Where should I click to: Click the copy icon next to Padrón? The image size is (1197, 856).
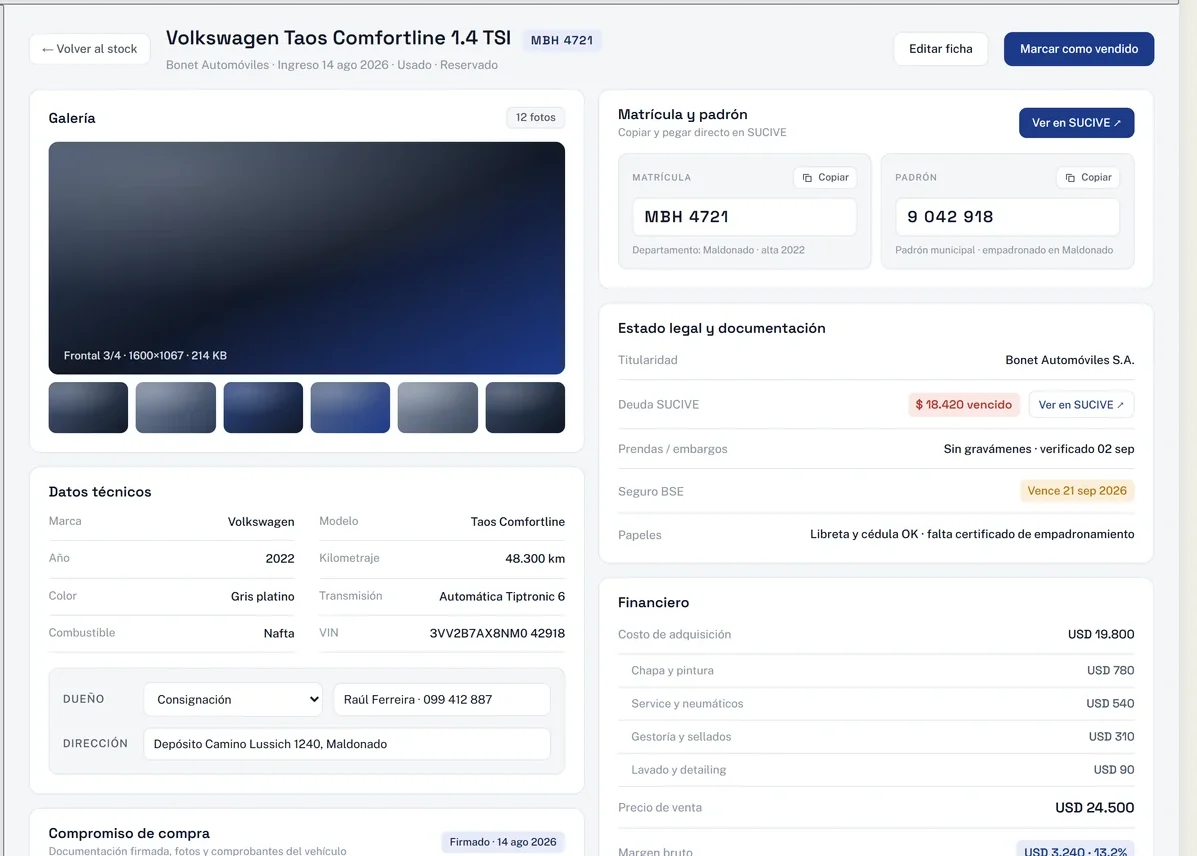(1070, 177)
